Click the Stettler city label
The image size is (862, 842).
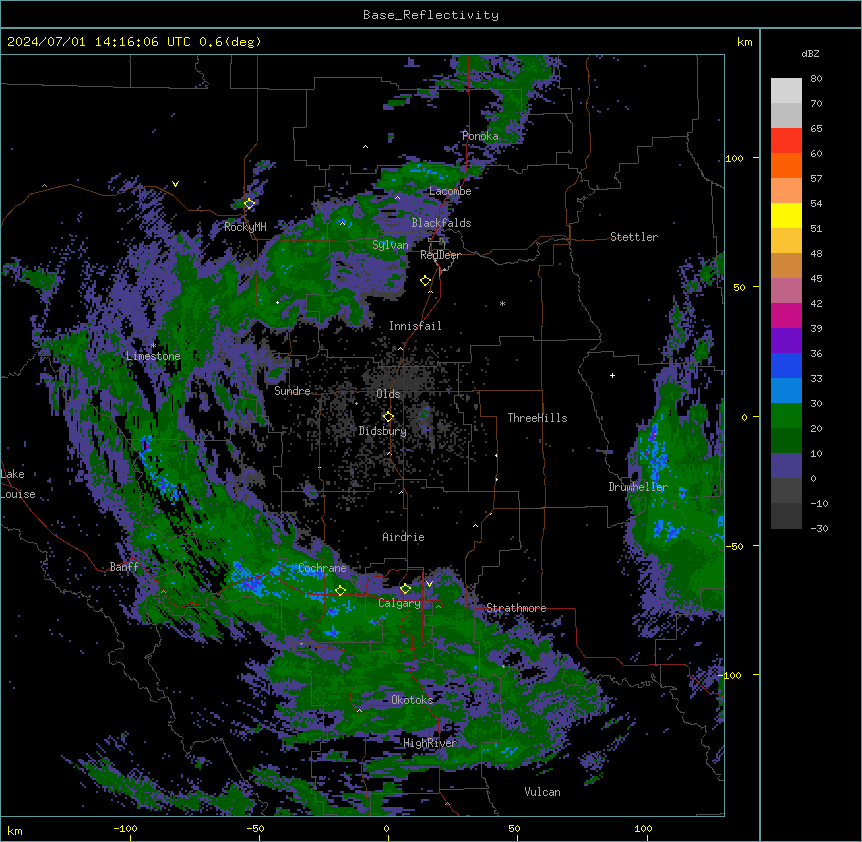point(634,237)
